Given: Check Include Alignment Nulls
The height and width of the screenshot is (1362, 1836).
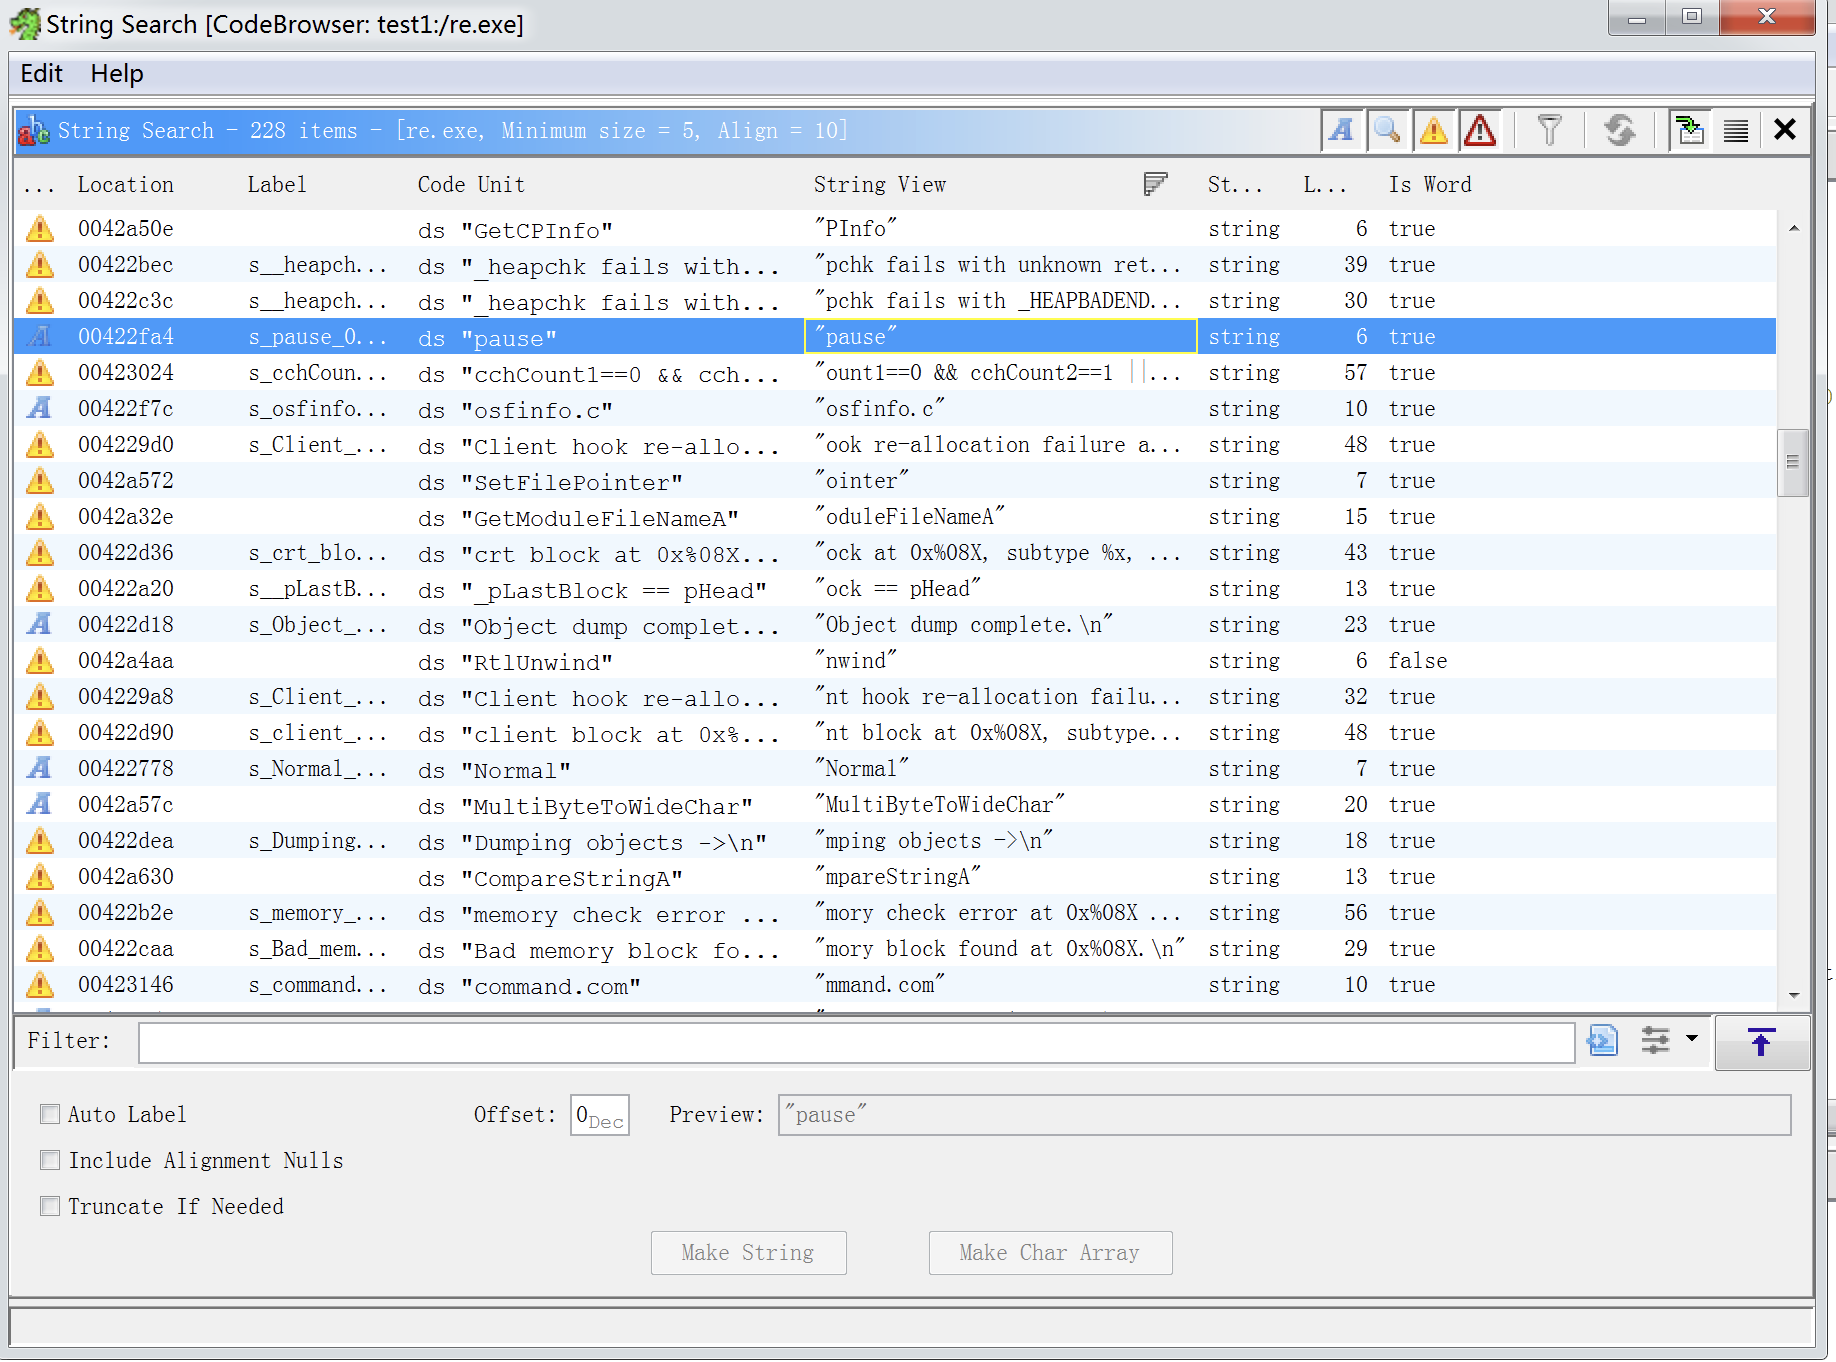Looking at the screenshot, I should tap(50, 1160).
